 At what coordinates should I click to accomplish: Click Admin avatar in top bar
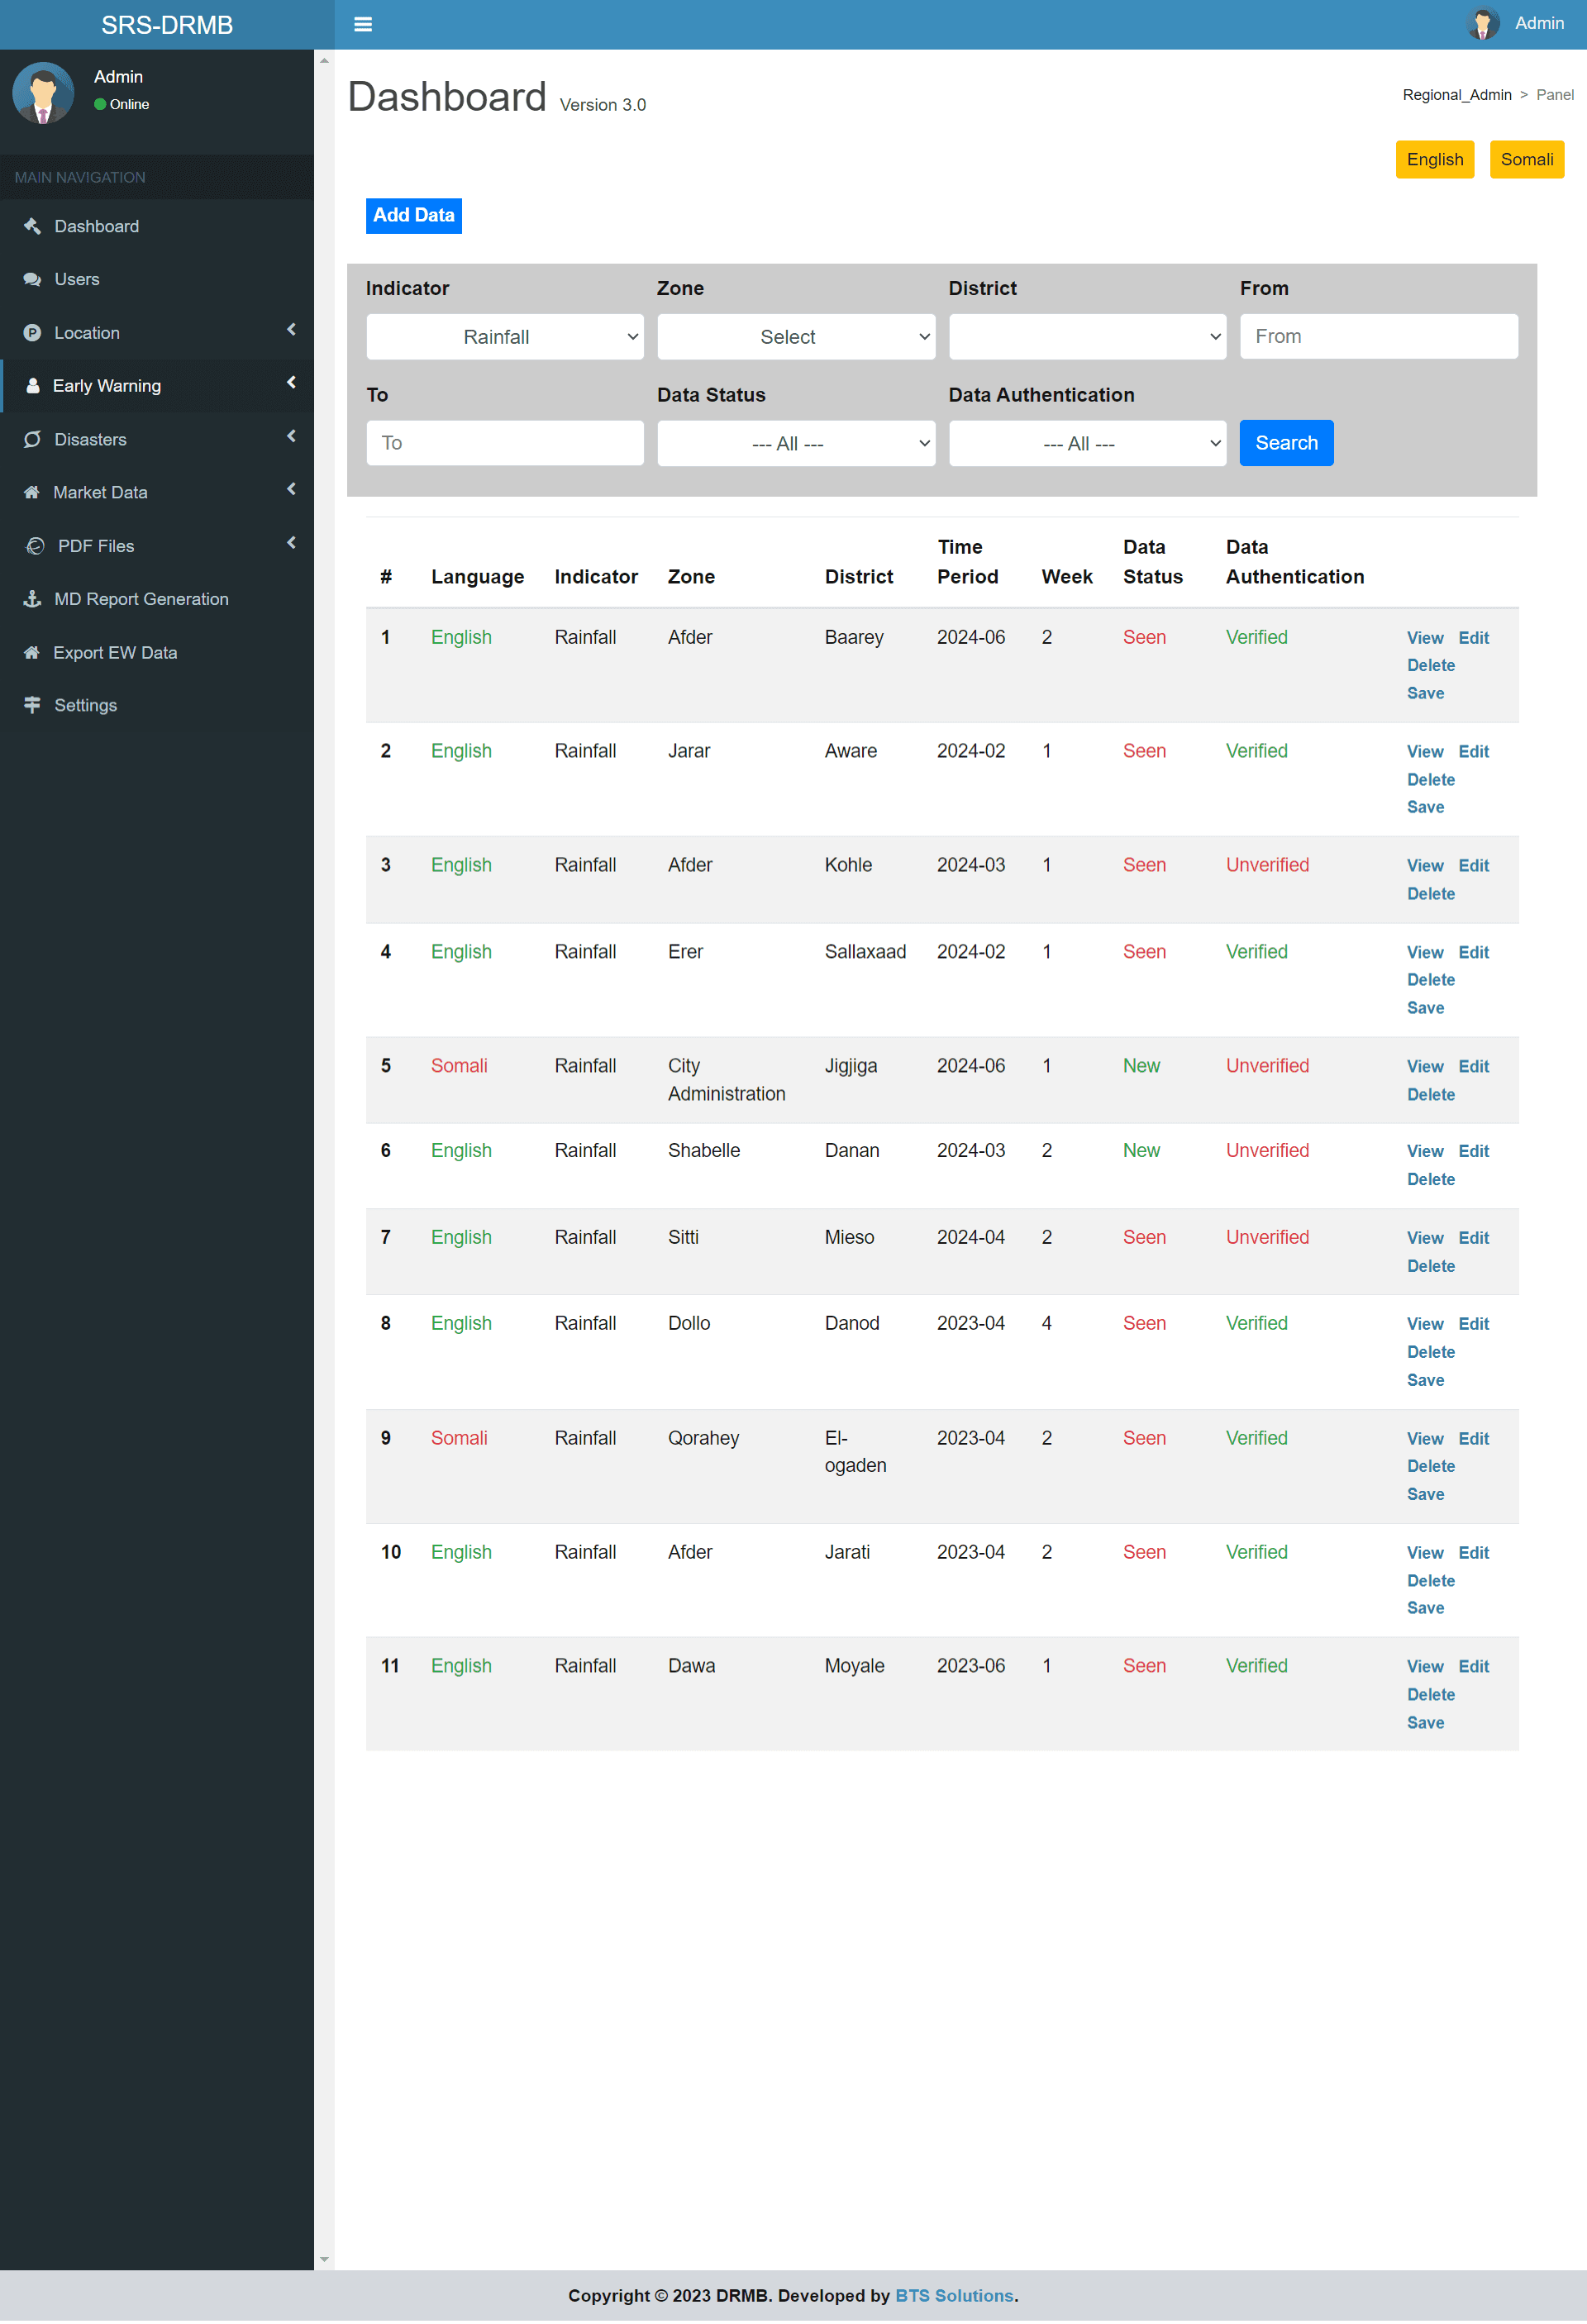(x=1482, y=24)
